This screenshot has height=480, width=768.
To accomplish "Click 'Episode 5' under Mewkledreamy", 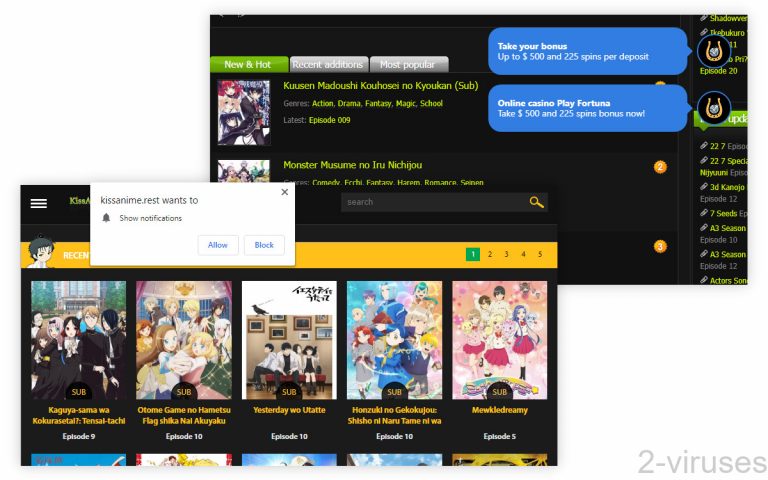I will pyautogui.click(x=500, y=436).
